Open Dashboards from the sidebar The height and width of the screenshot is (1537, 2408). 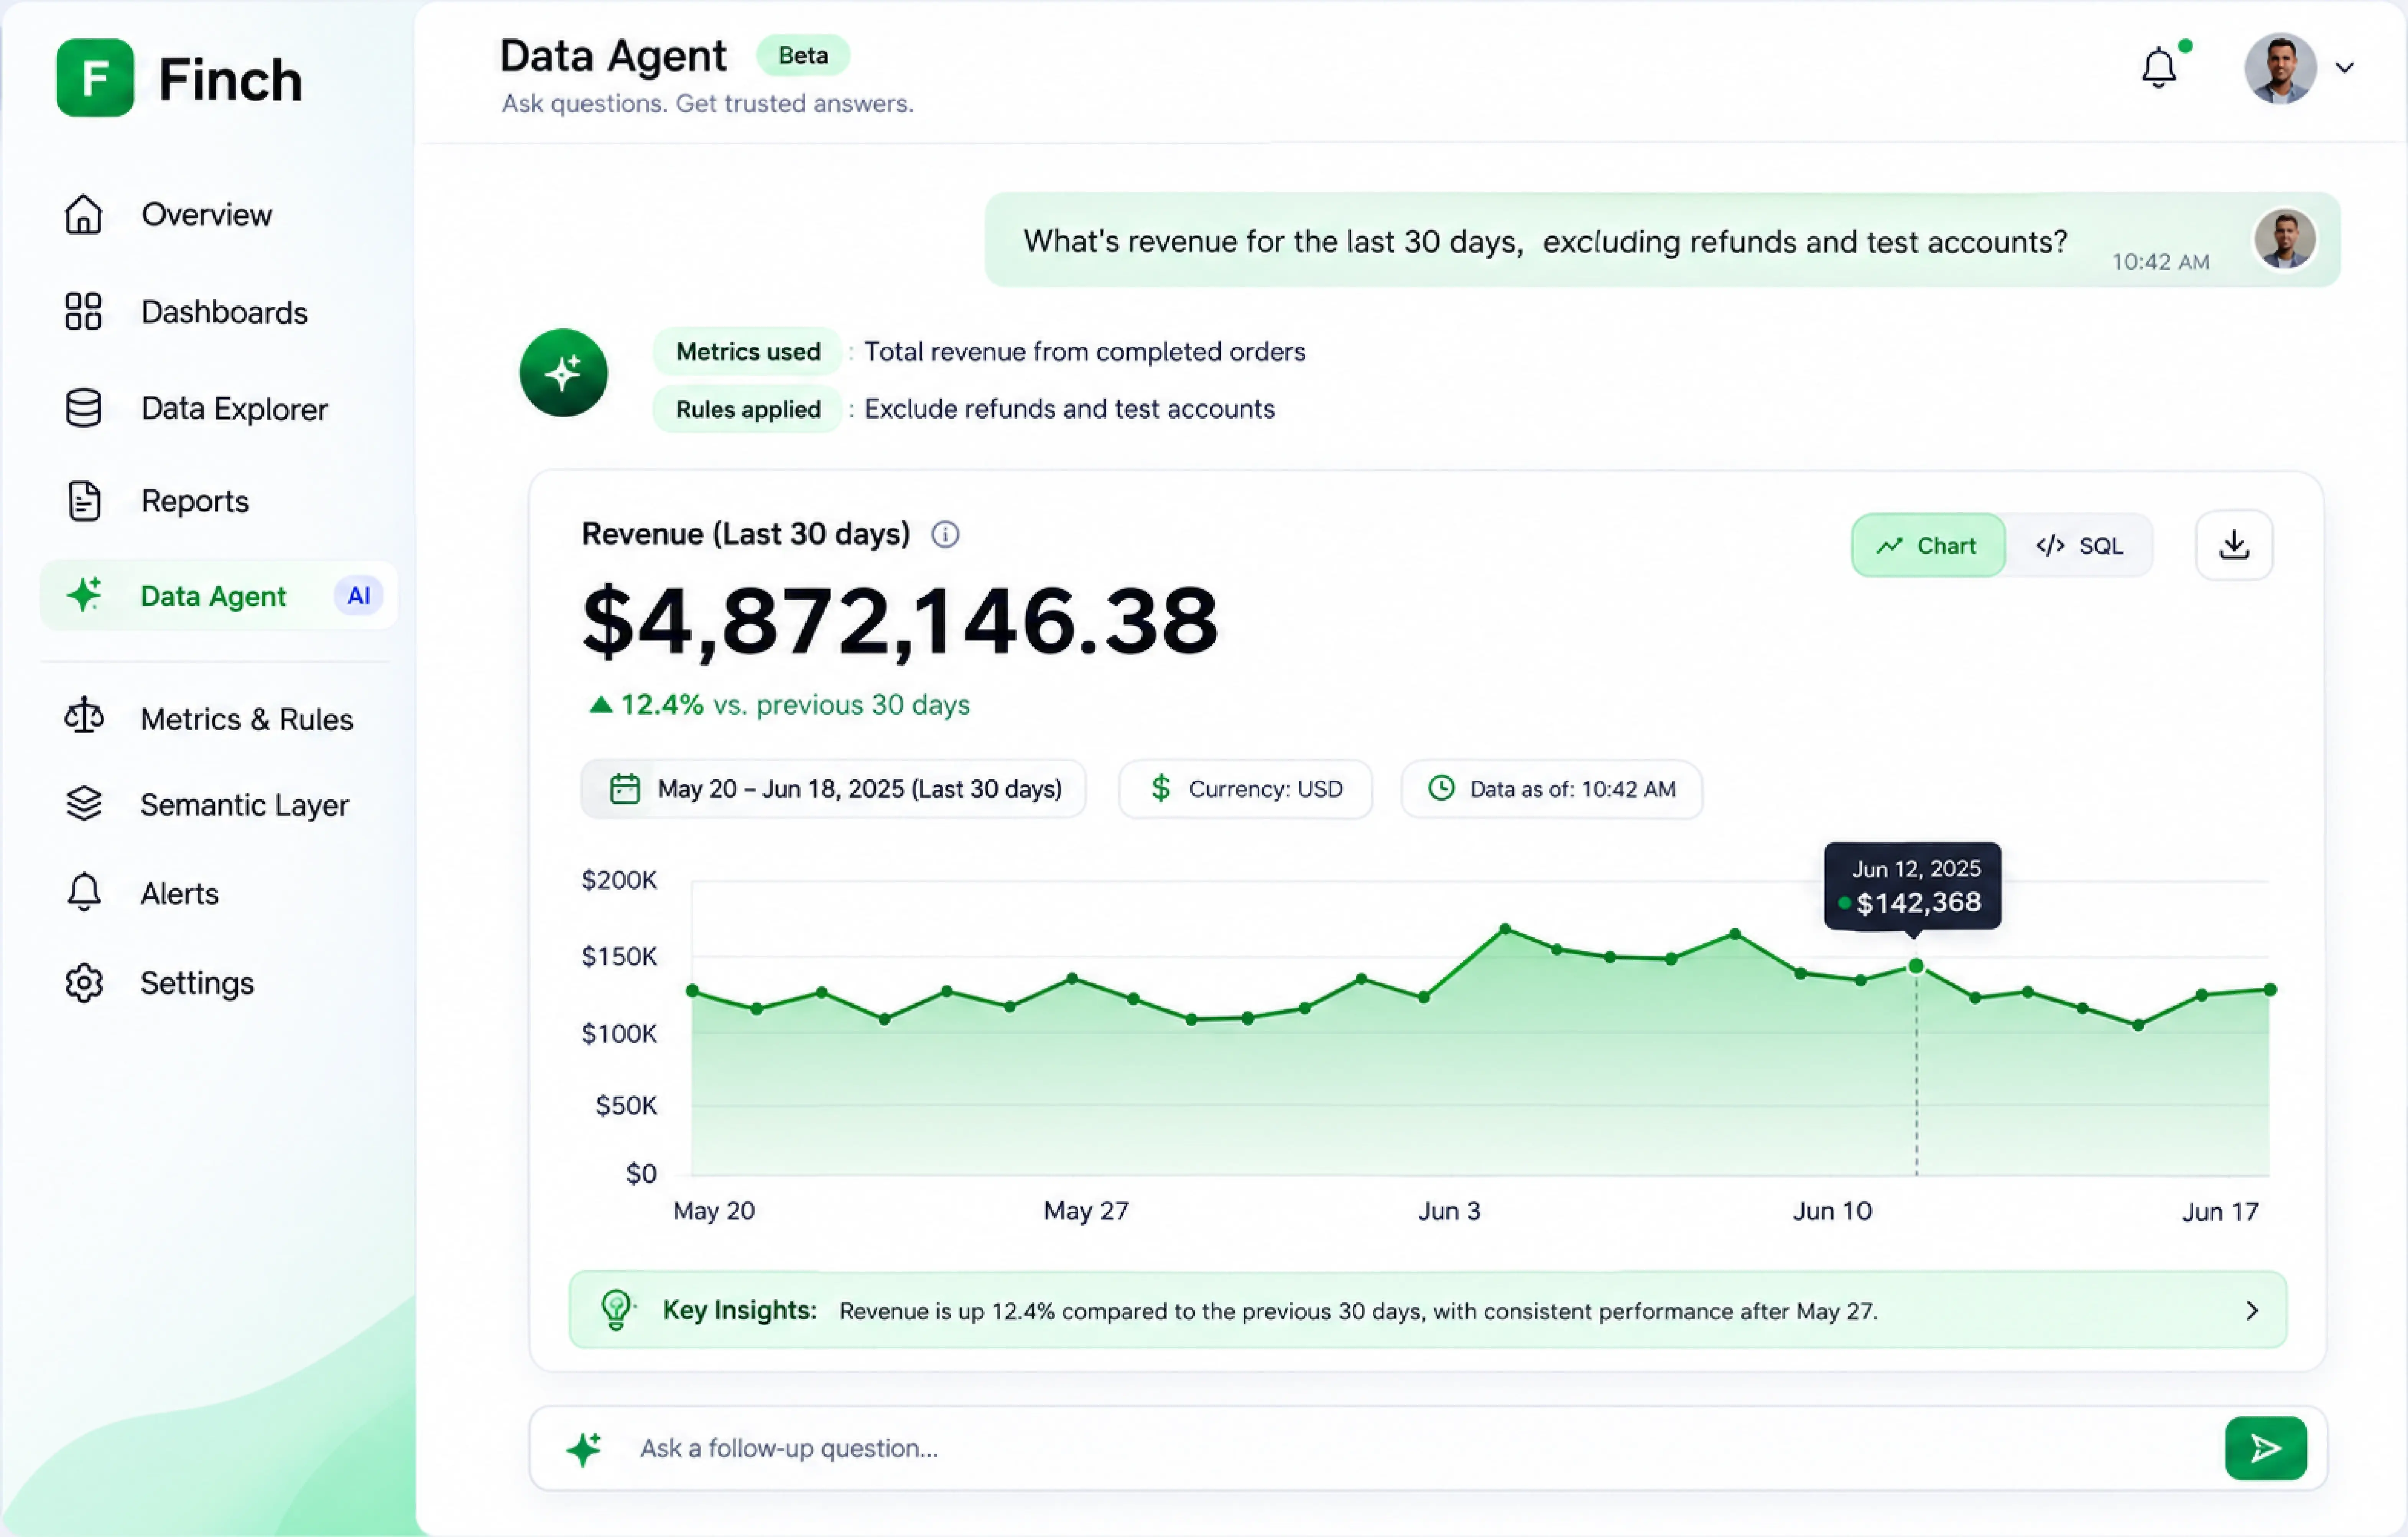click(224, 312)
